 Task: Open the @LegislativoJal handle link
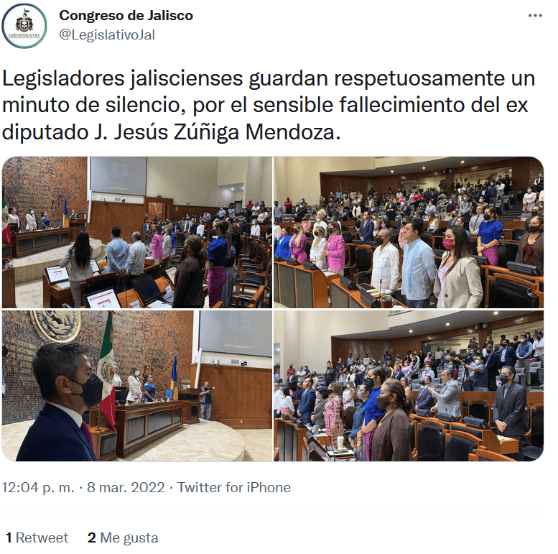(107, 35)
